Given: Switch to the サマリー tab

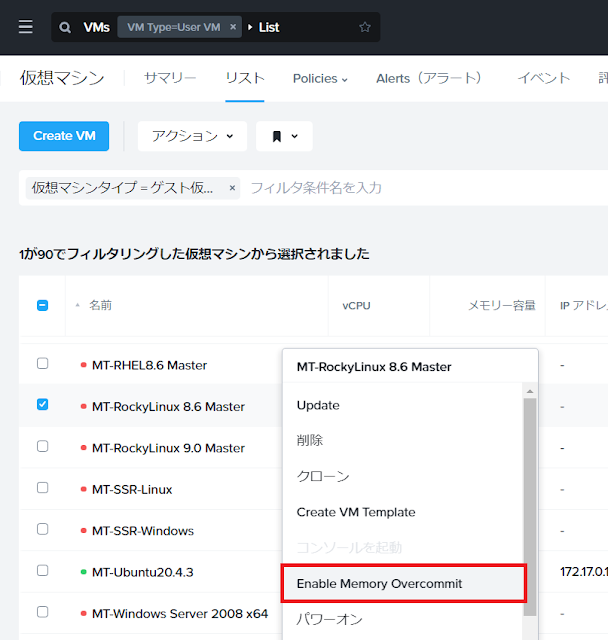Looking at the screenshot, I should click(x=170, y=78).
